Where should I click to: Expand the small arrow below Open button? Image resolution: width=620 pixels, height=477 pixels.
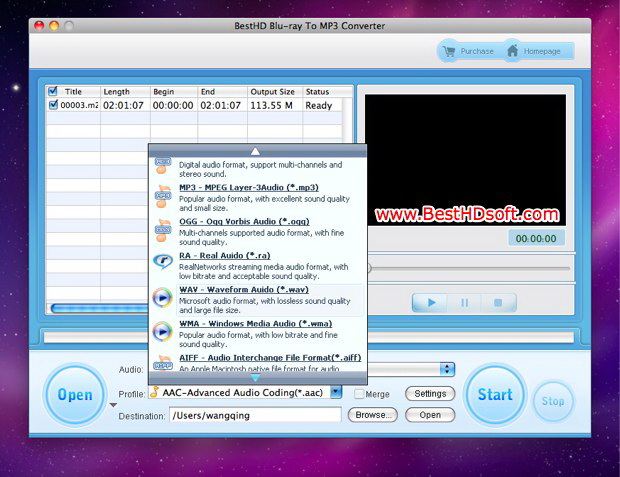click(x=113, y=405)
